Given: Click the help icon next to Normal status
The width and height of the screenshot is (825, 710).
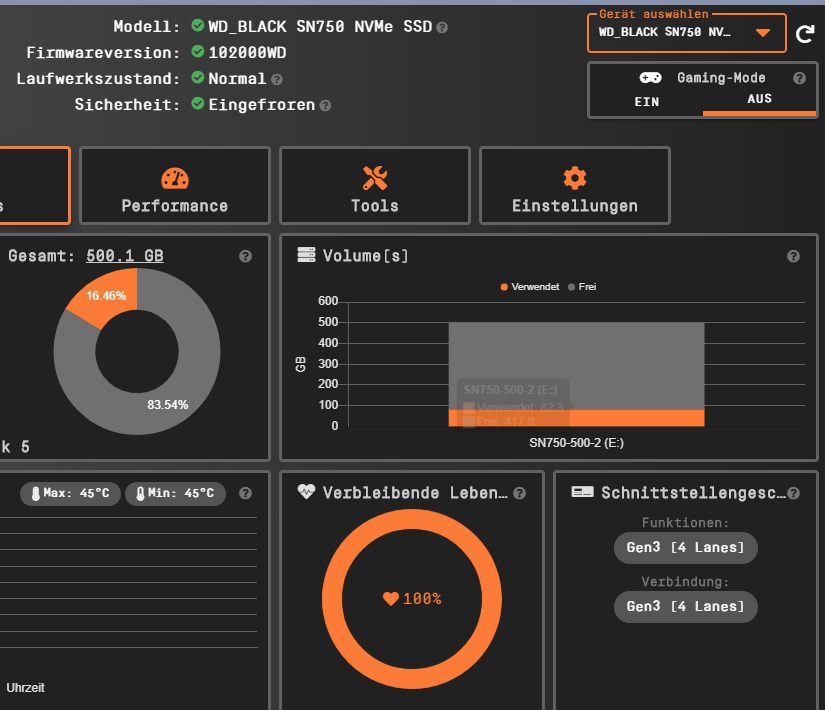Looking at the screenshot, I should click(277, 79).
